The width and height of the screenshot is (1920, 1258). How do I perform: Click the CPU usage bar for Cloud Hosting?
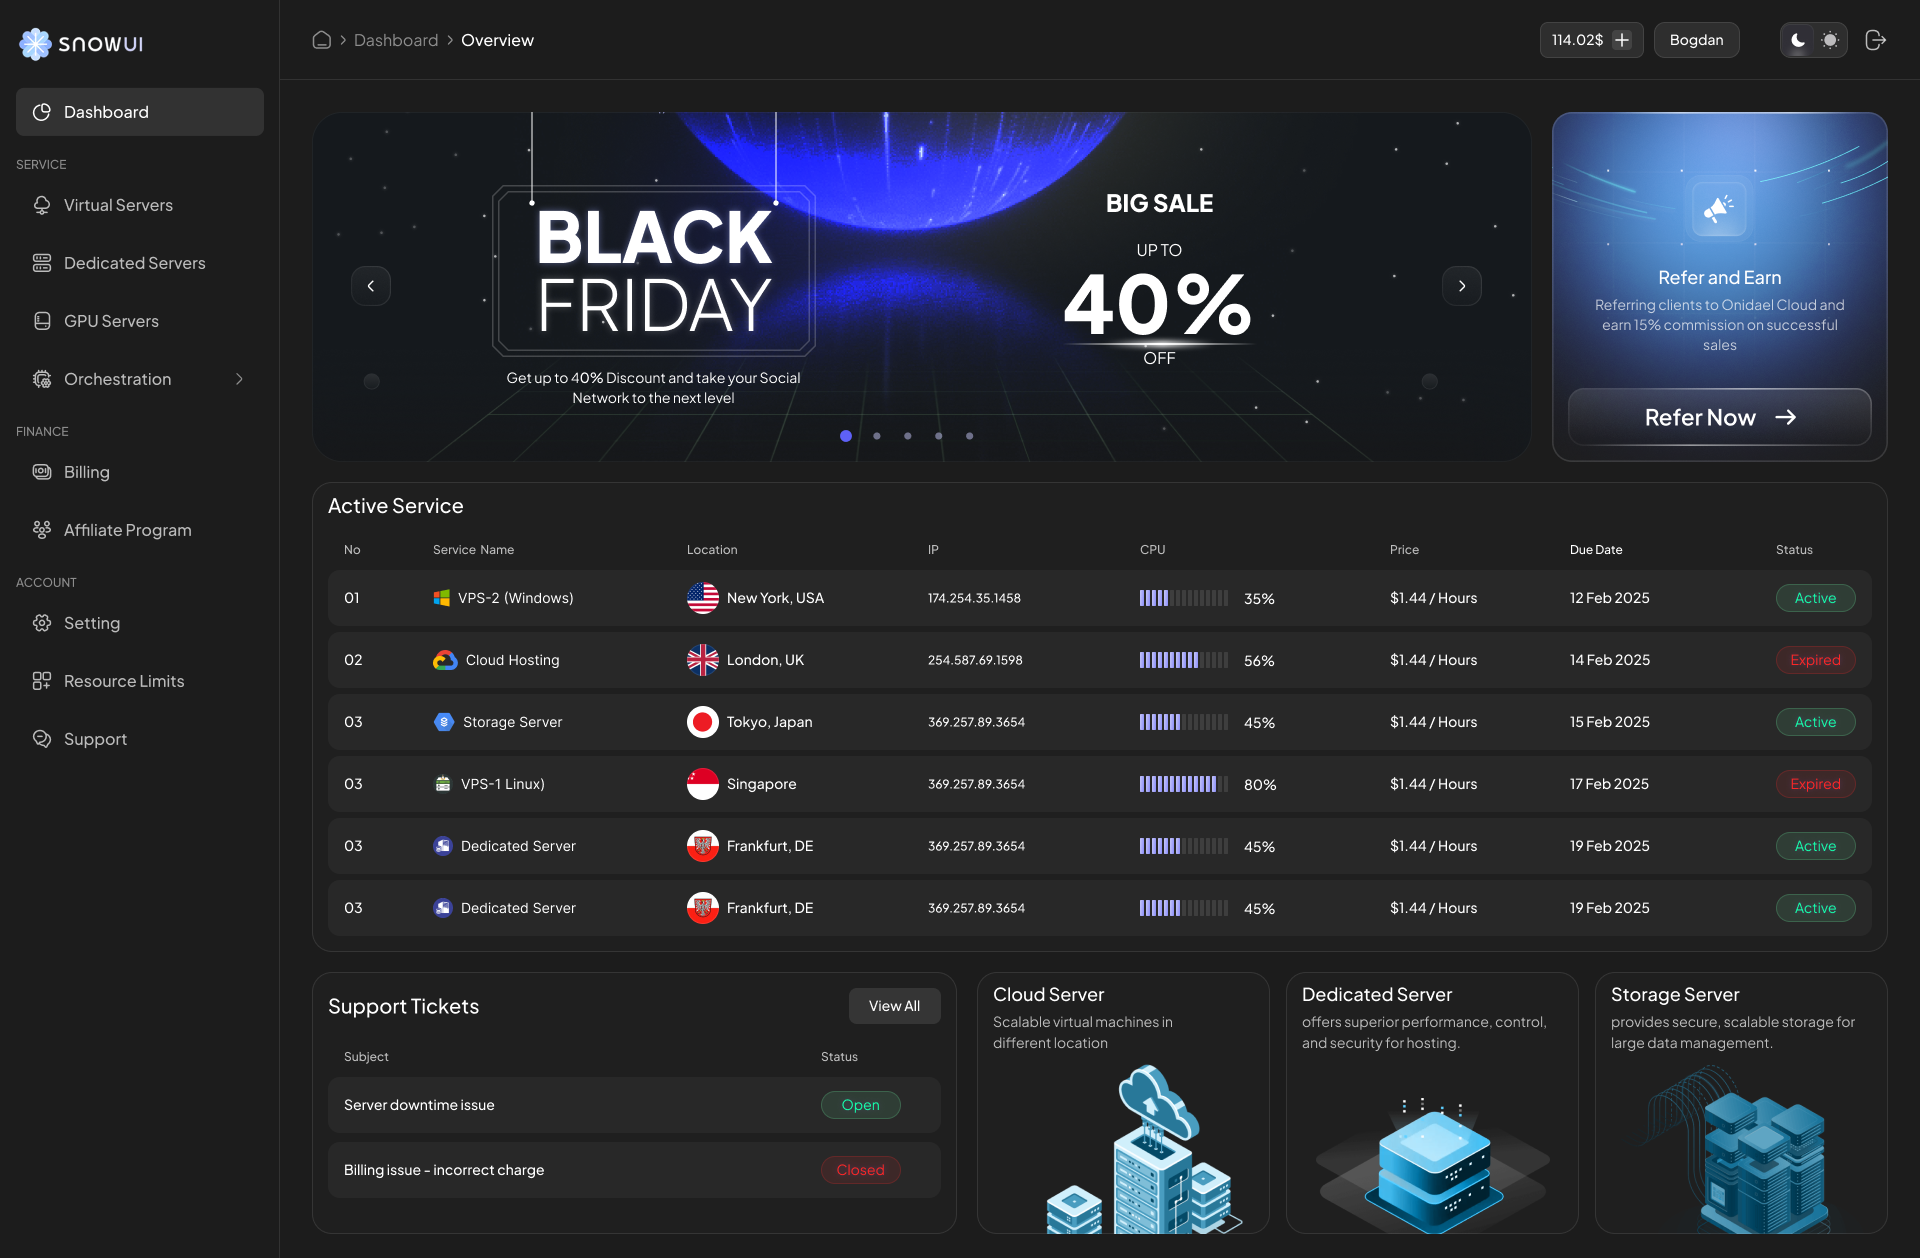pos(1184,660)
